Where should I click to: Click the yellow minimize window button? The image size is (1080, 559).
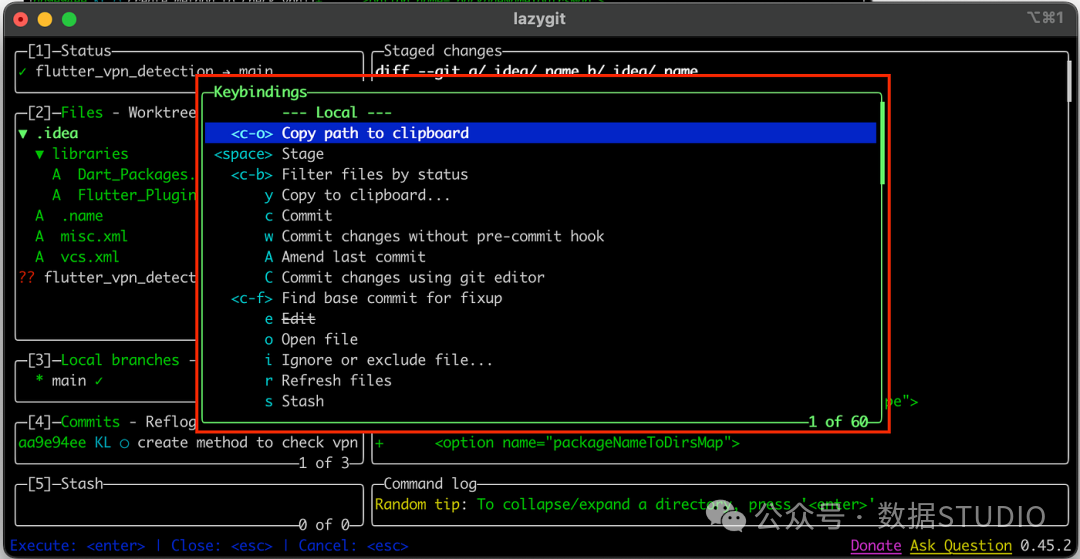coord(45,19)
